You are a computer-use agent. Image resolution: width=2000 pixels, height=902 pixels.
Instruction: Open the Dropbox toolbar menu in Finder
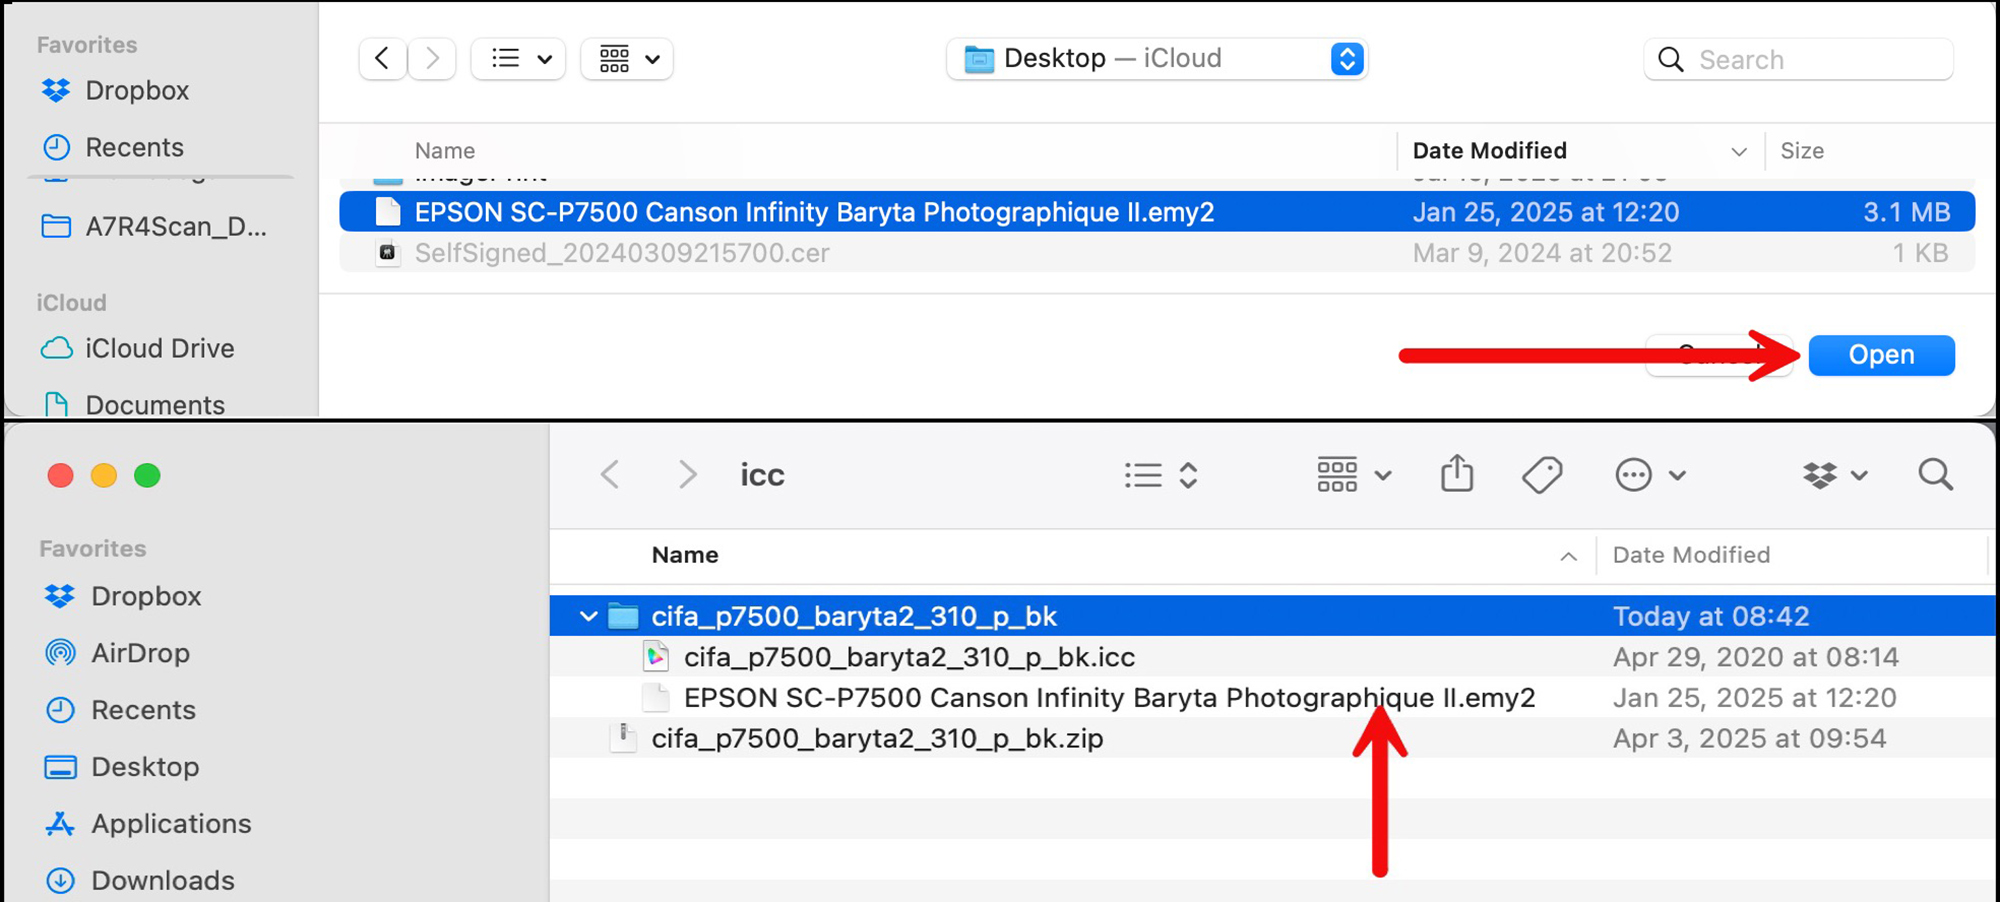[1835, 475]
